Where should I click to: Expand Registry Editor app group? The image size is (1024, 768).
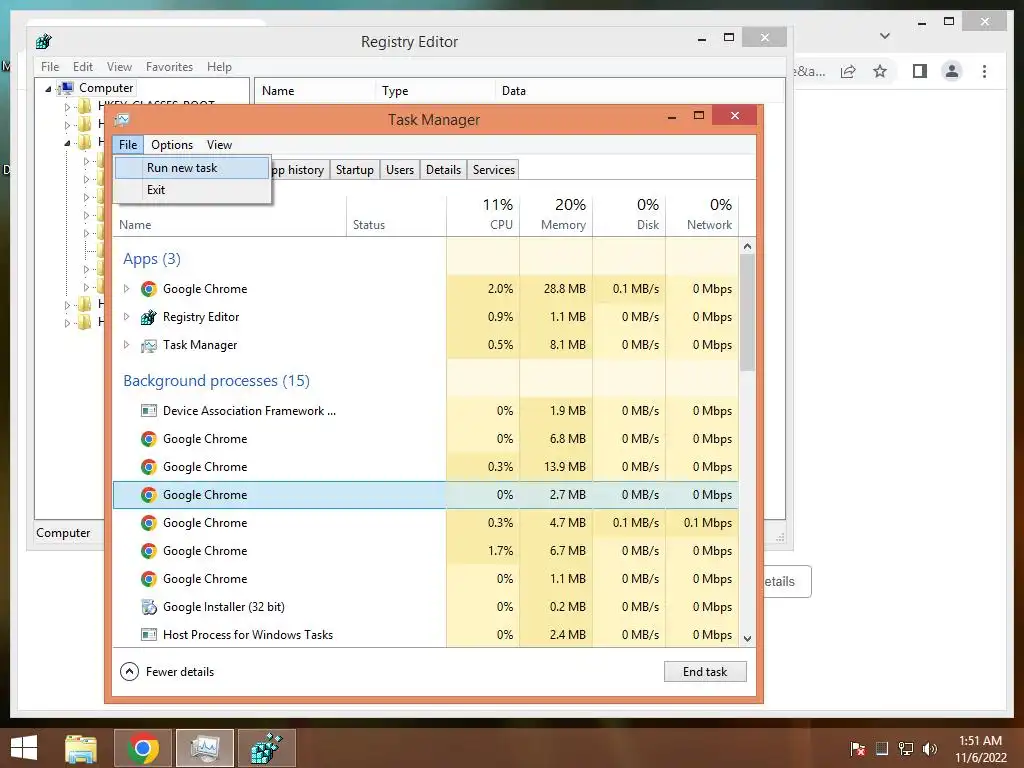point(127,317)
